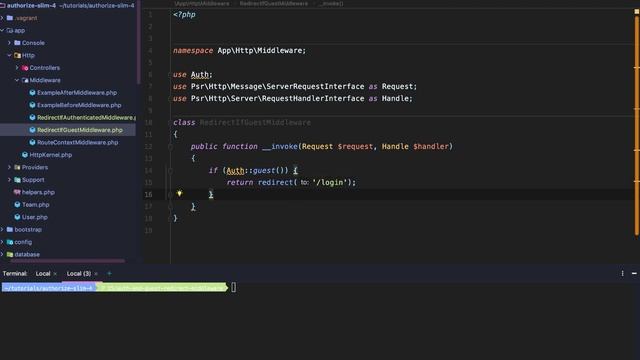The image size is (640, 360).
Task: Expand the database folder
Action: click(x=2, y=254)
